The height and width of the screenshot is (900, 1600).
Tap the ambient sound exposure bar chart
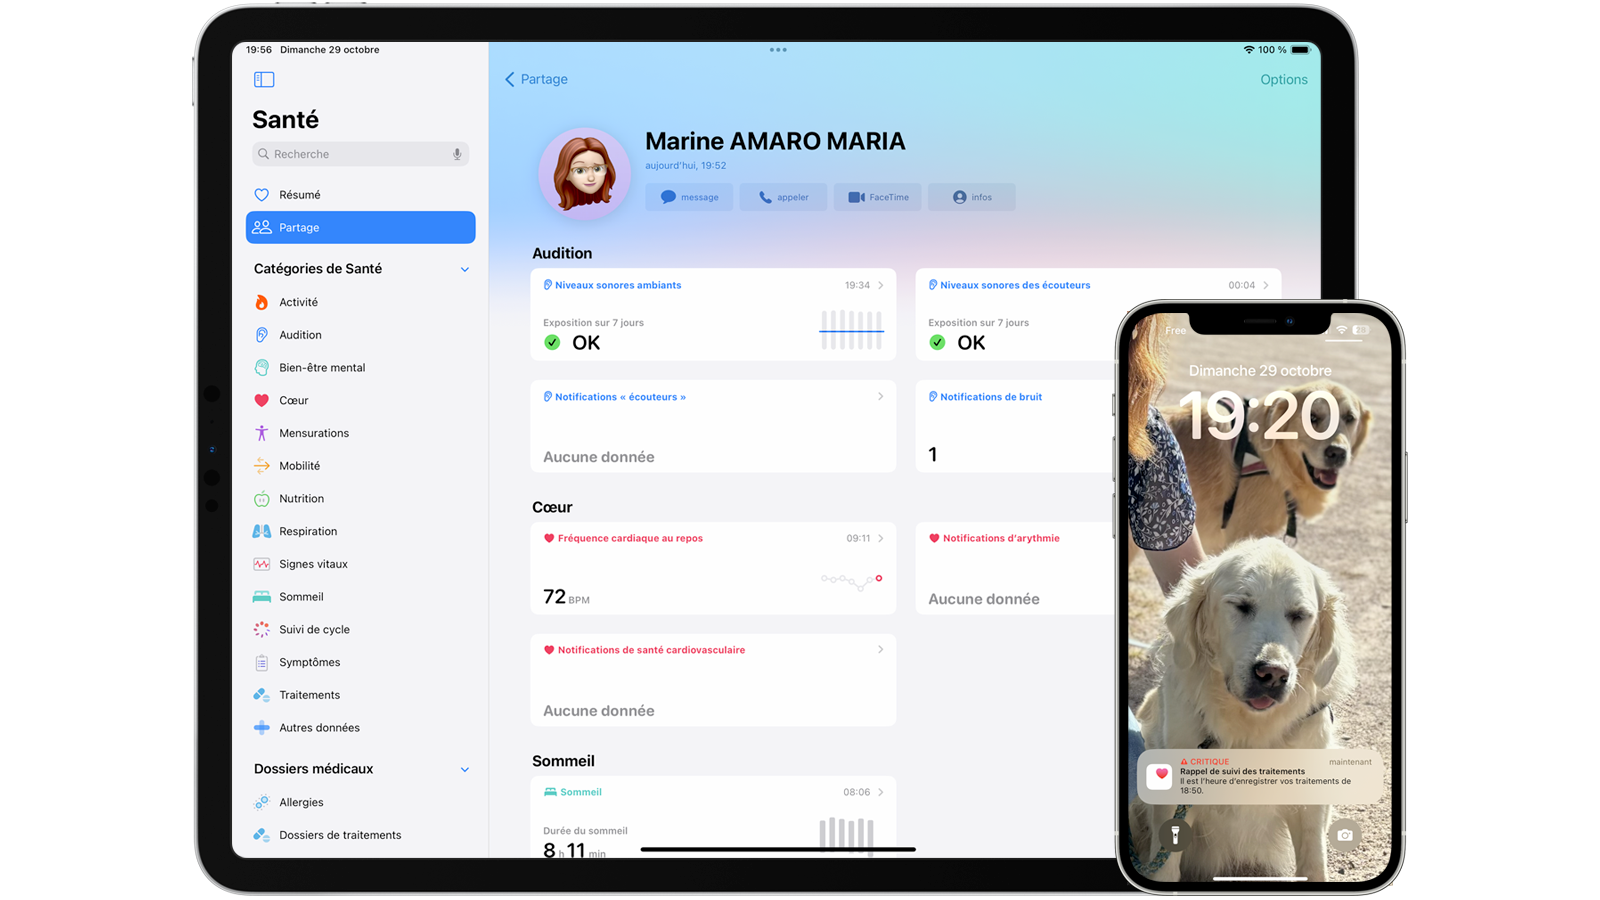click(x=851, y=330)
